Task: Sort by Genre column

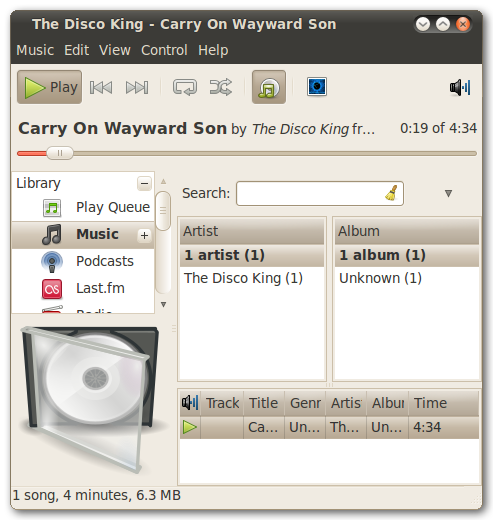Action: [x=305, y=403]
